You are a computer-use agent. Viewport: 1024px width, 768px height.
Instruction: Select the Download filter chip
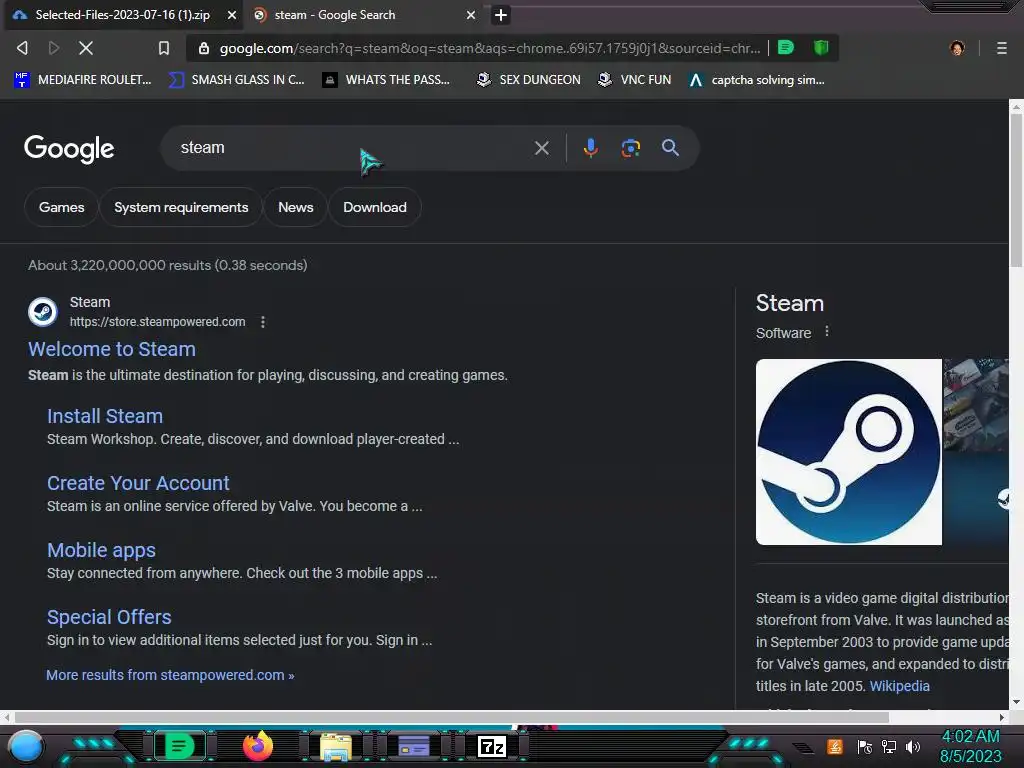tap(375, 207)
